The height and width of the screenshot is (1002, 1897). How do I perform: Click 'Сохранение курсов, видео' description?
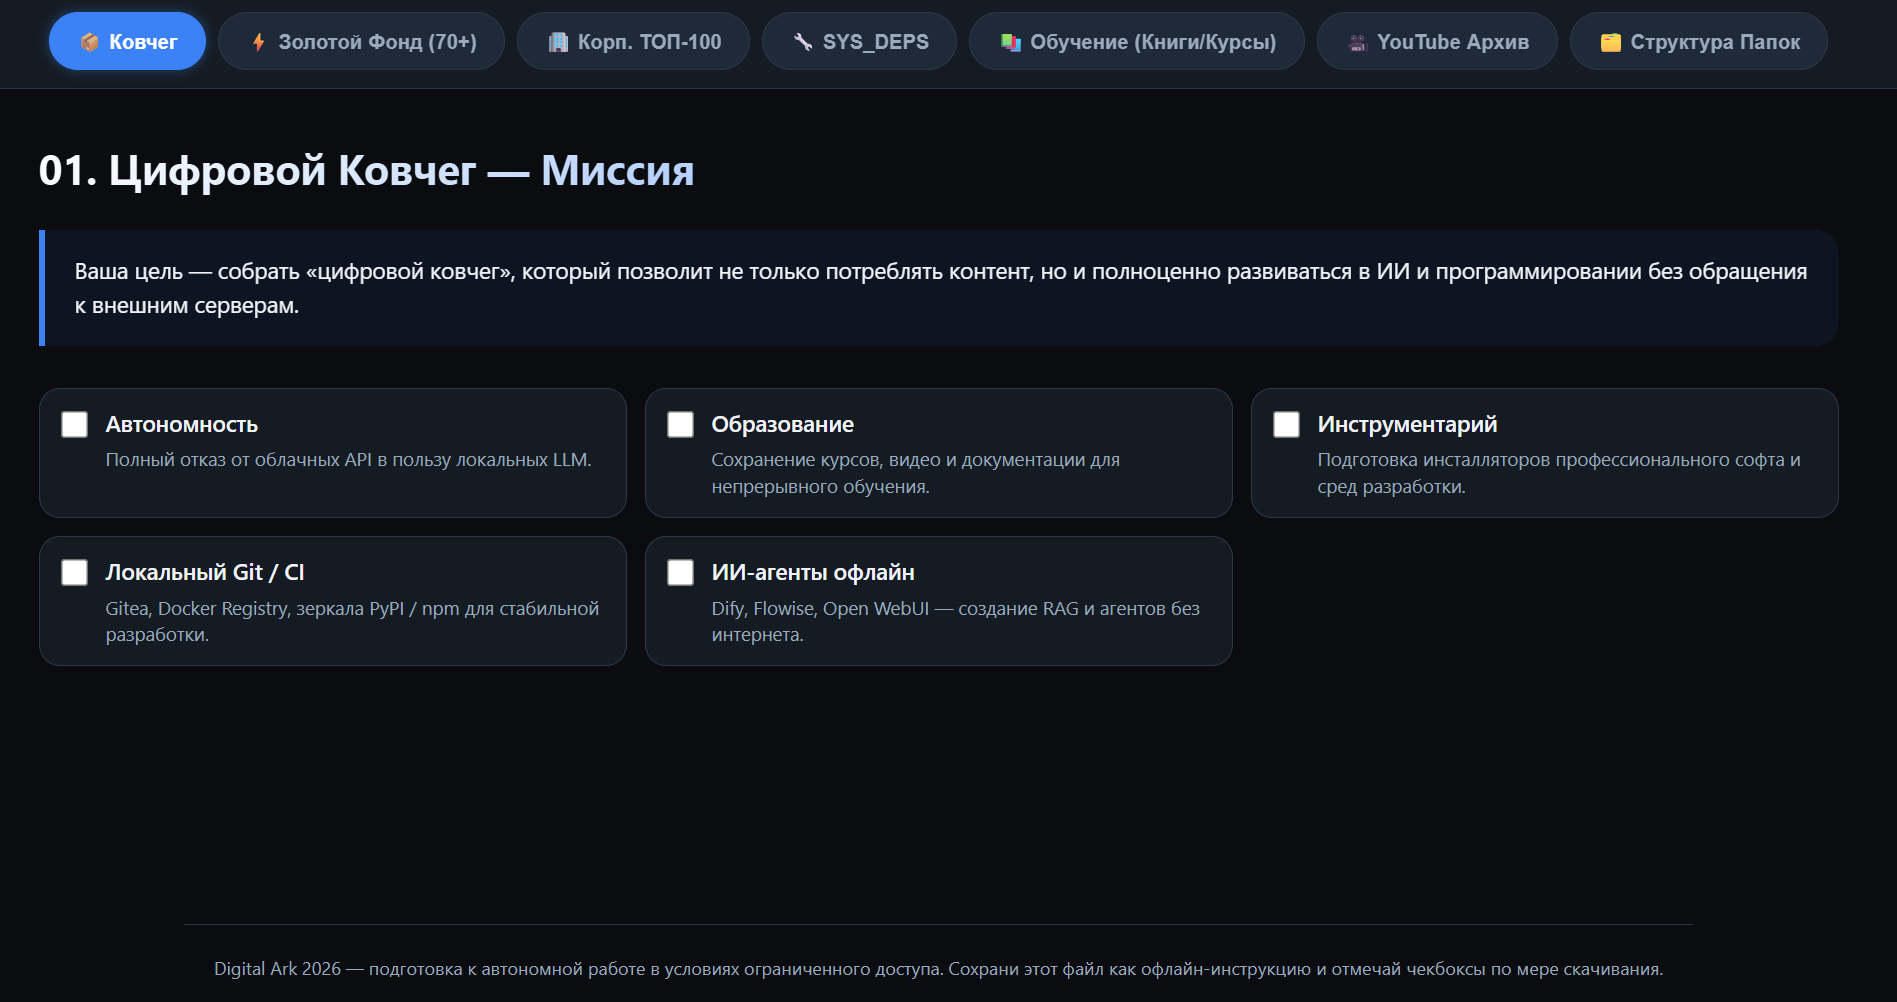point(916,473)
